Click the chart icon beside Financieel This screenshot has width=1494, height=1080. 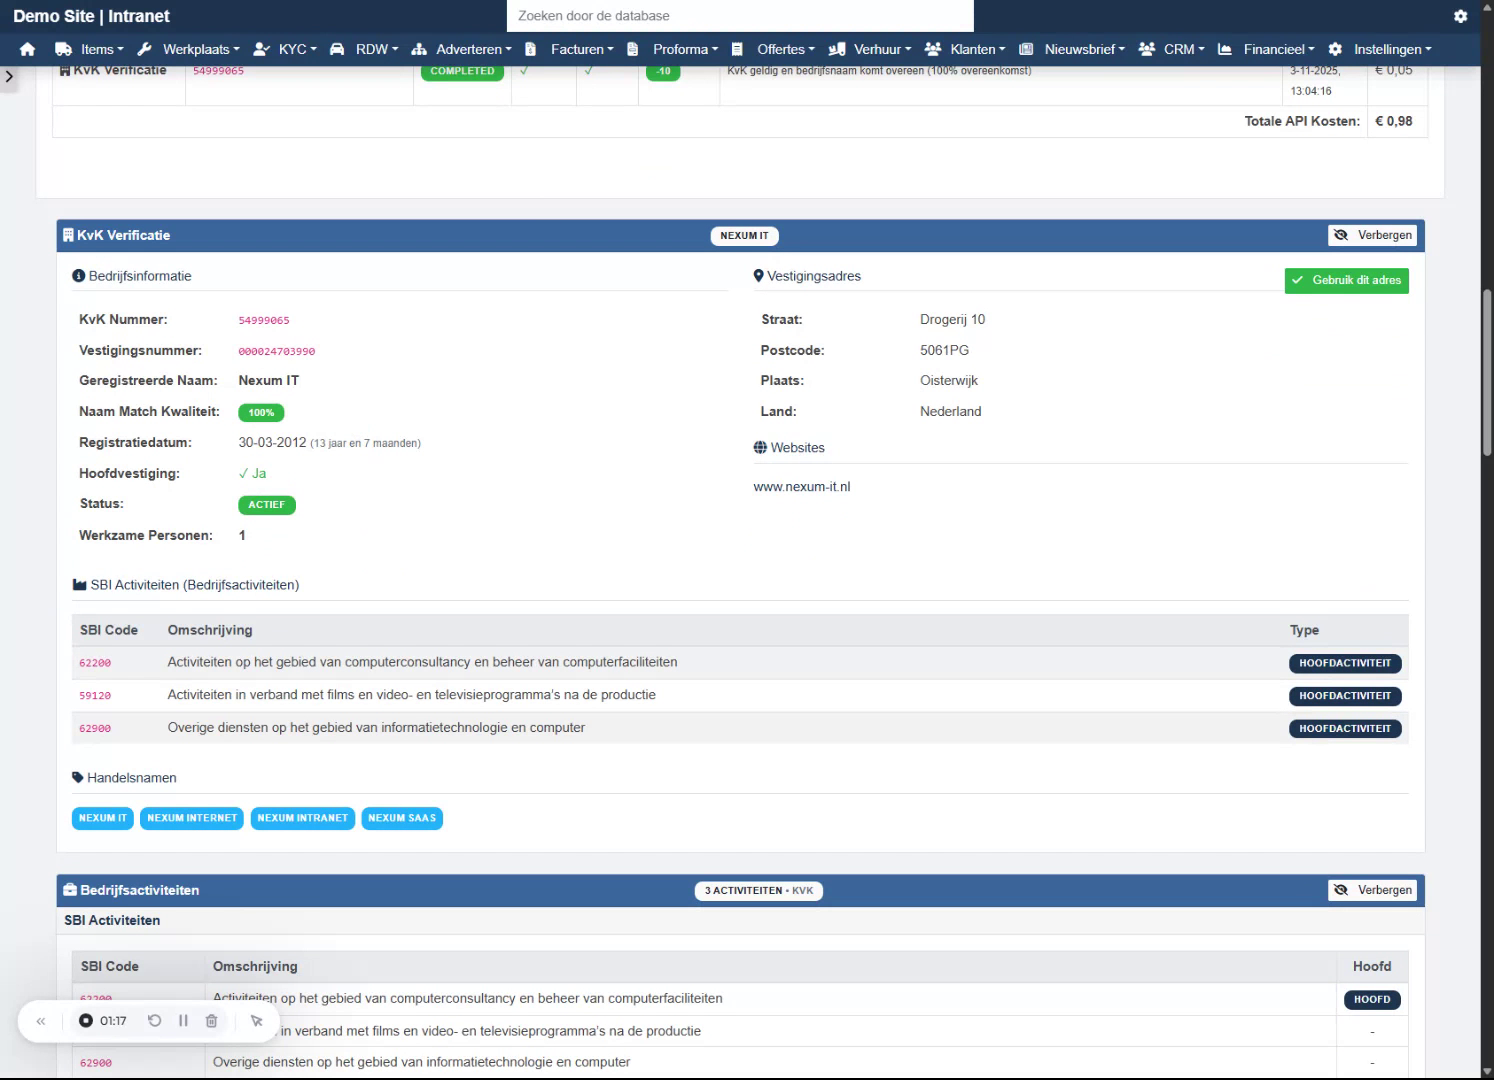click(1225, 49)
